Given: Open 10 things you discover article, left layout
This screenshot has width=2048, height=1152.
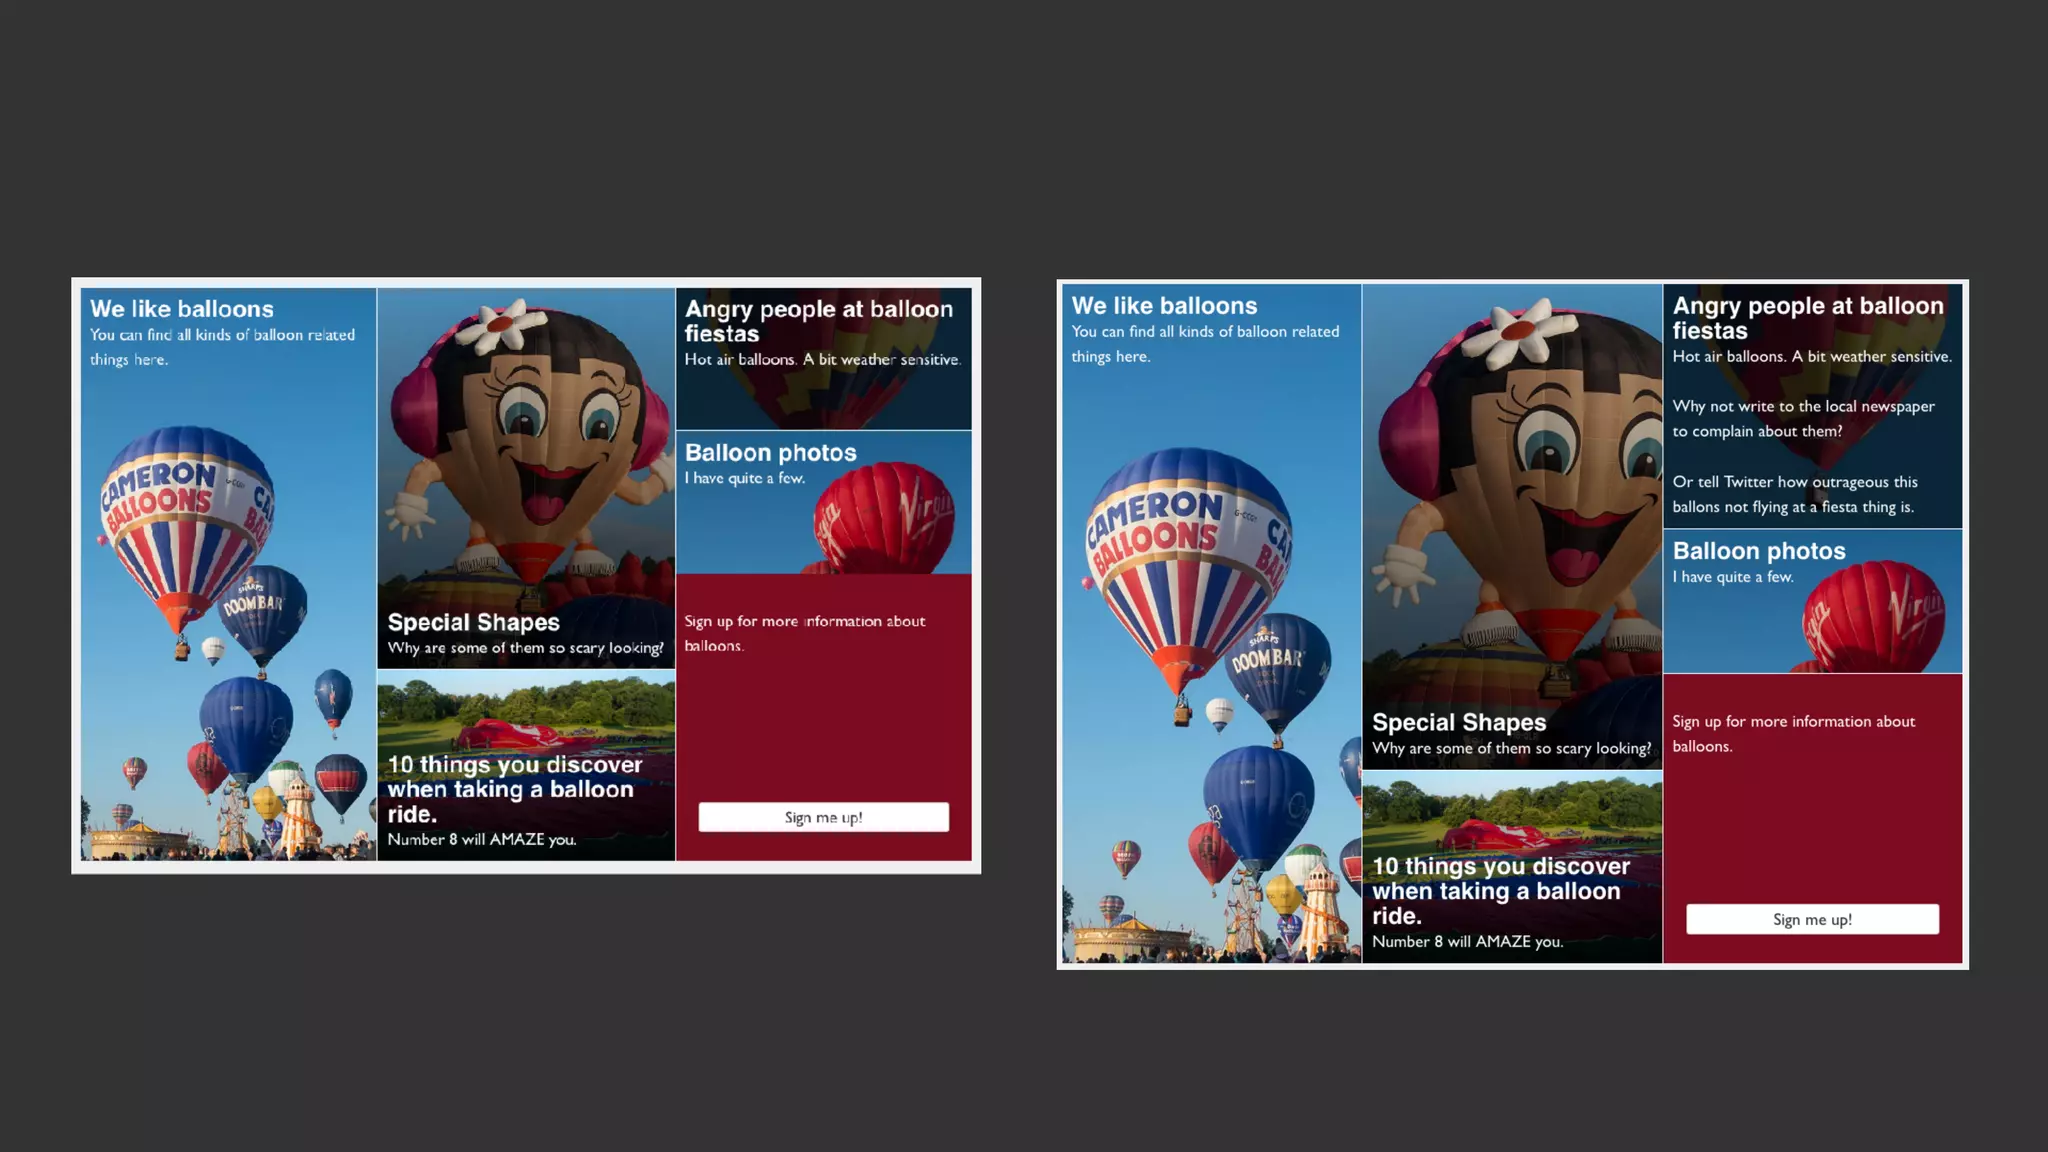Looking at the screenshot, I should [514, 789].
